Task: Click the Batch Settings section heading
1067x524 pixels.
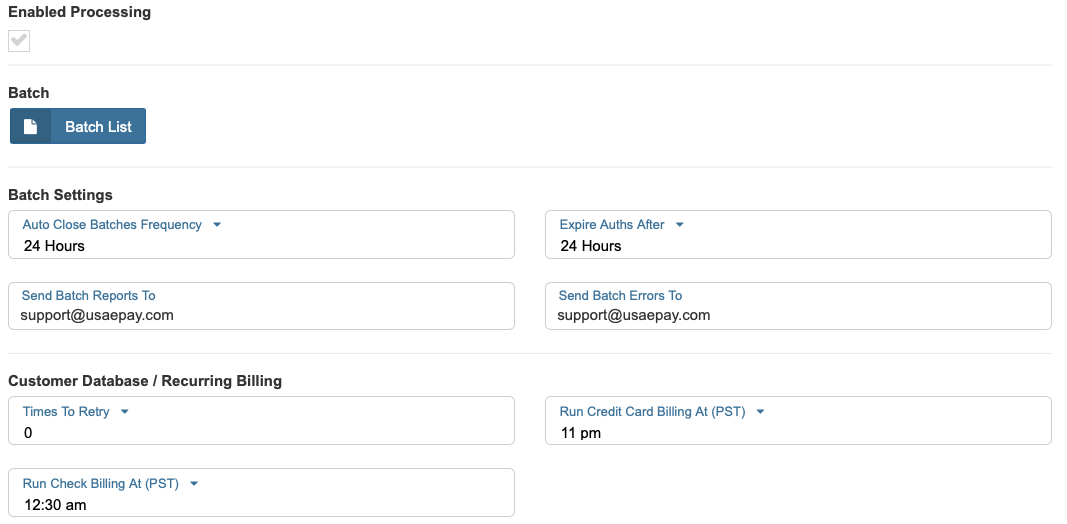Action: tap(60, 194)
